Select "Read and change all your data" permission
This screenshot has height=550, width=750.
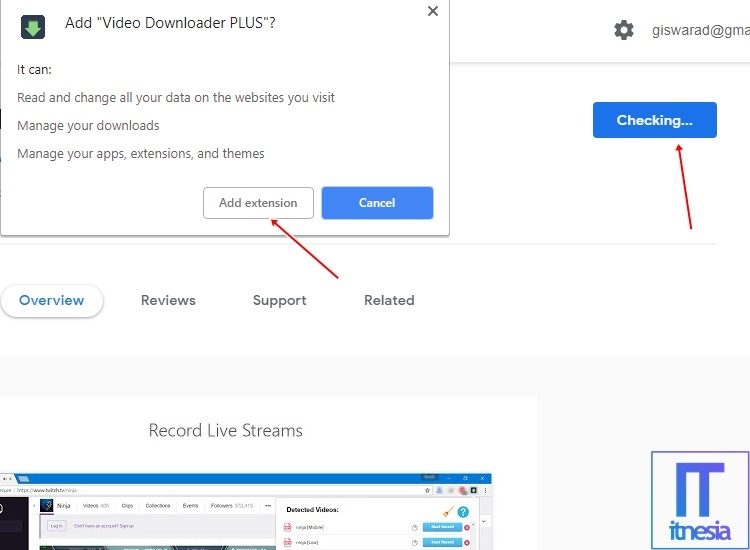click(176, 98)
